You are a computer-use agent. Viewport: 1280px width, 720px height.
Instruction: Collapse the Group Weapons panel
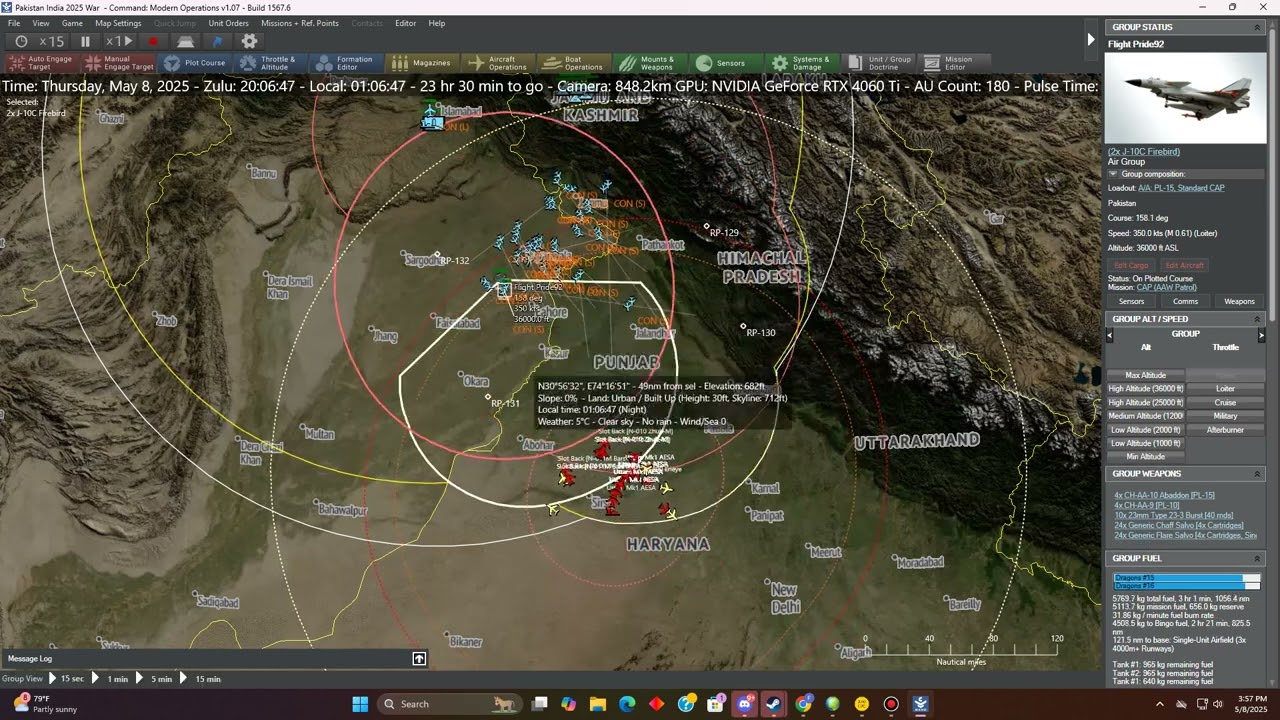pyautogui.click(x=1258, y=474)
